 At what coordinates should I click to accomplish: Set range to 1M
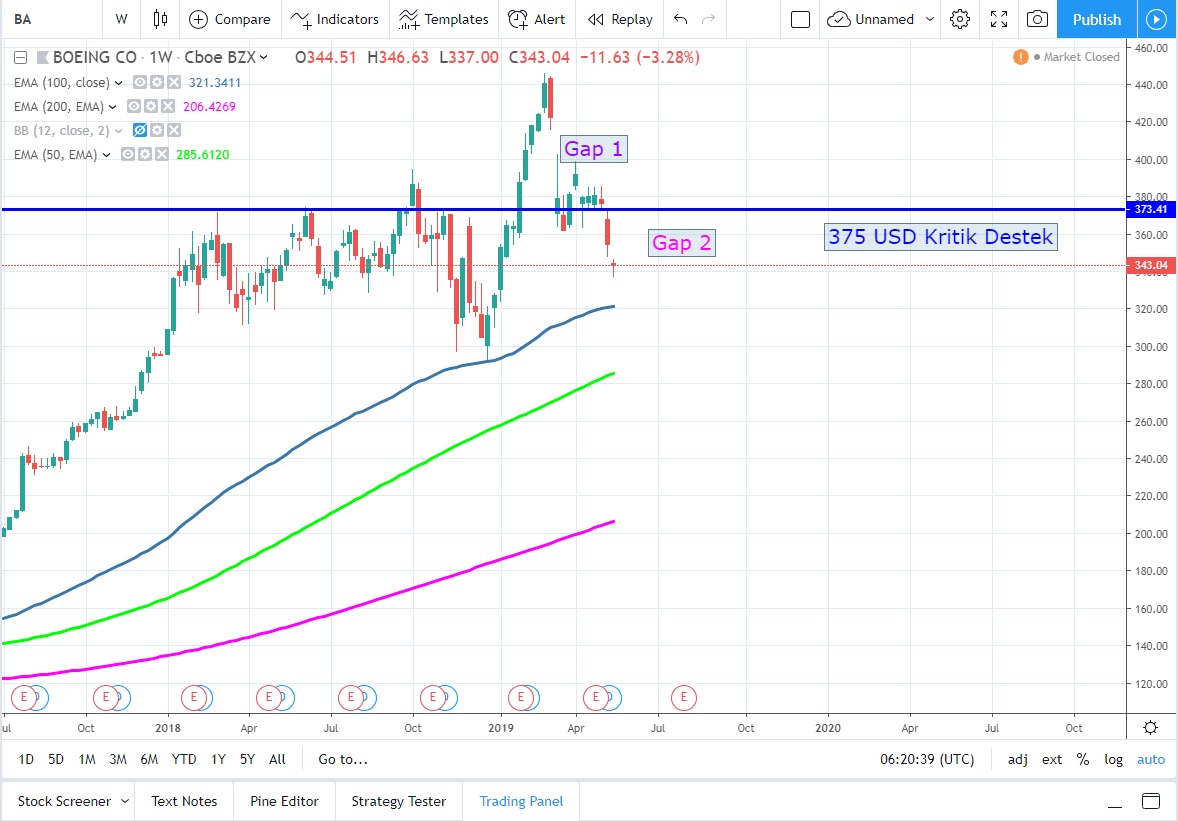(86, 759)
